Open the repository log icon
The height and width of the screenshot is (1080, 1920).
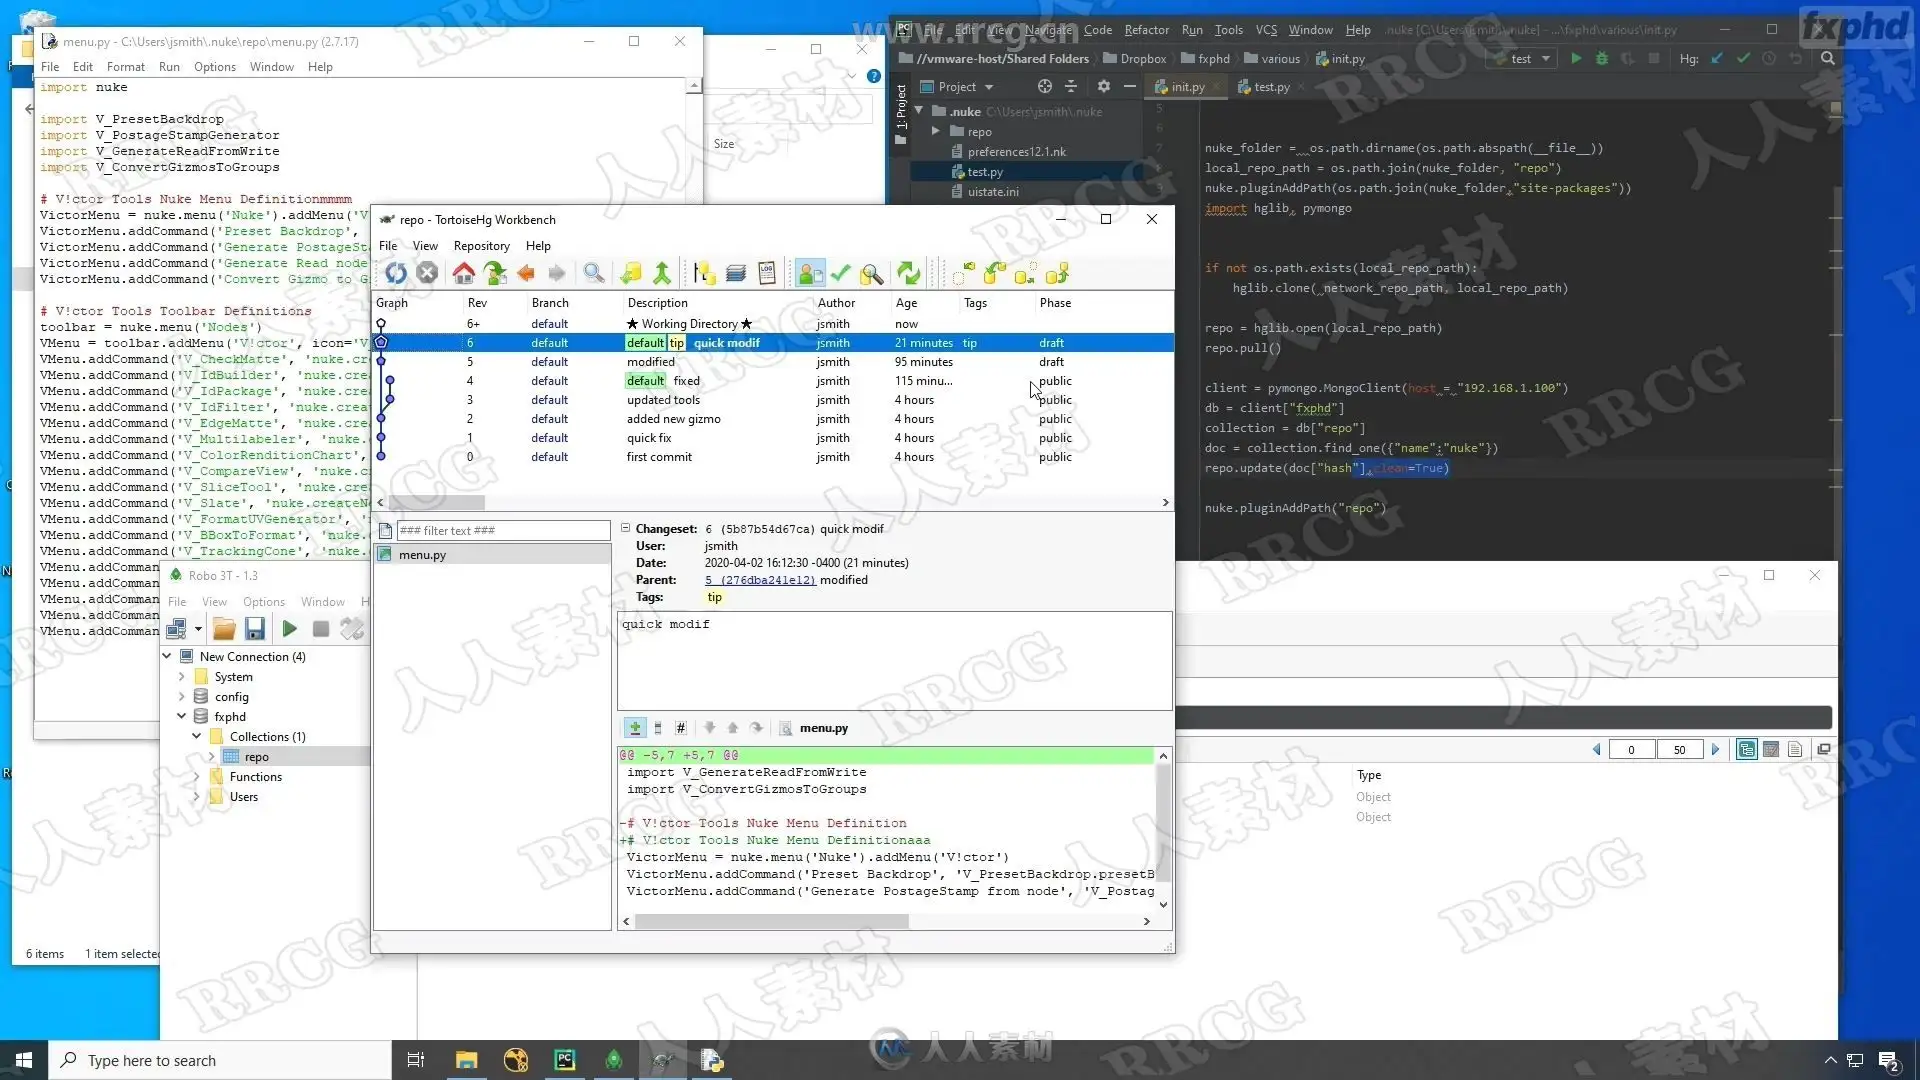pyautogui.click(x=767, y=273)
